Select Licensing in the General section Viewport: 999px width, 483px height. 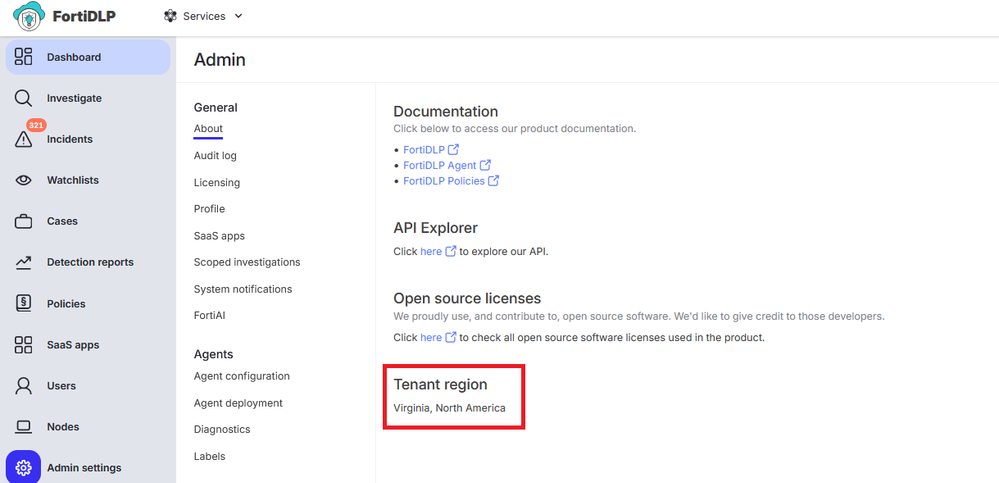[x=217, y=183]
